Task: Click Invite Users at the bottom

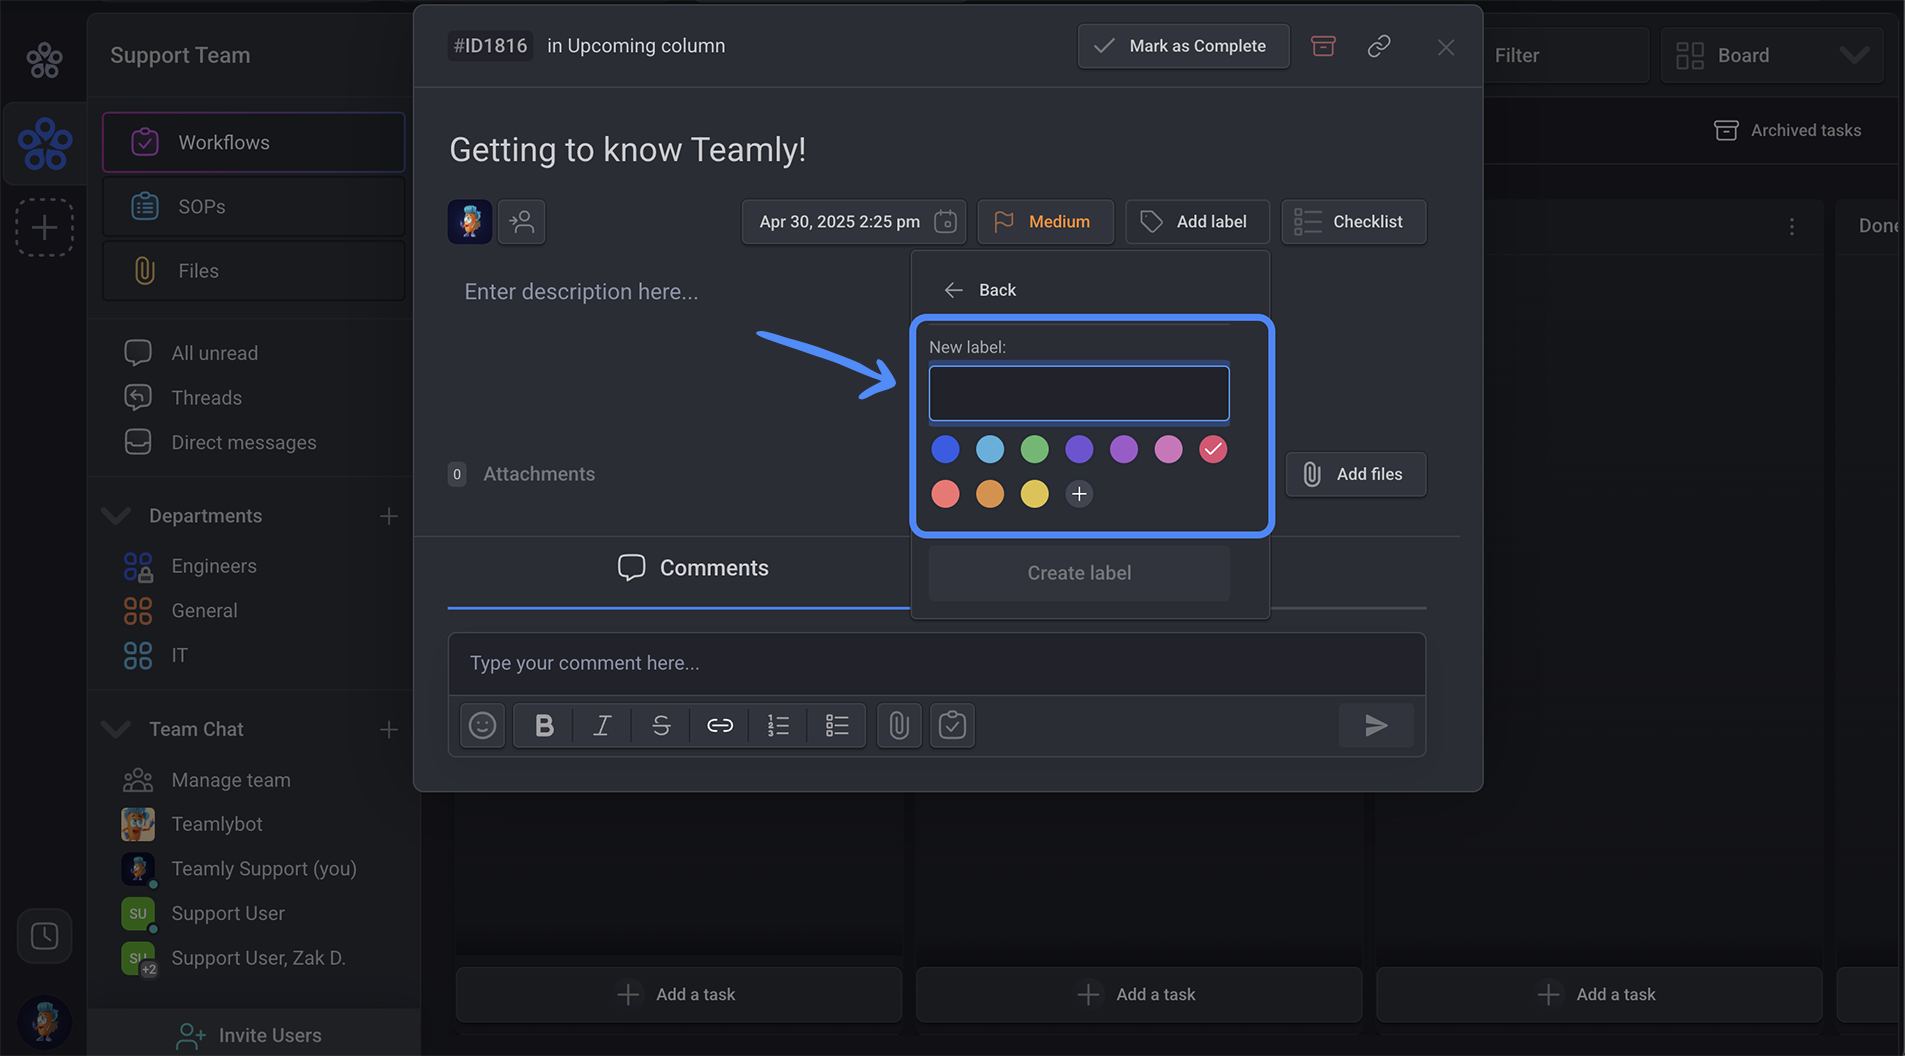Action: pyautogui.click(x=249, y=1035)
